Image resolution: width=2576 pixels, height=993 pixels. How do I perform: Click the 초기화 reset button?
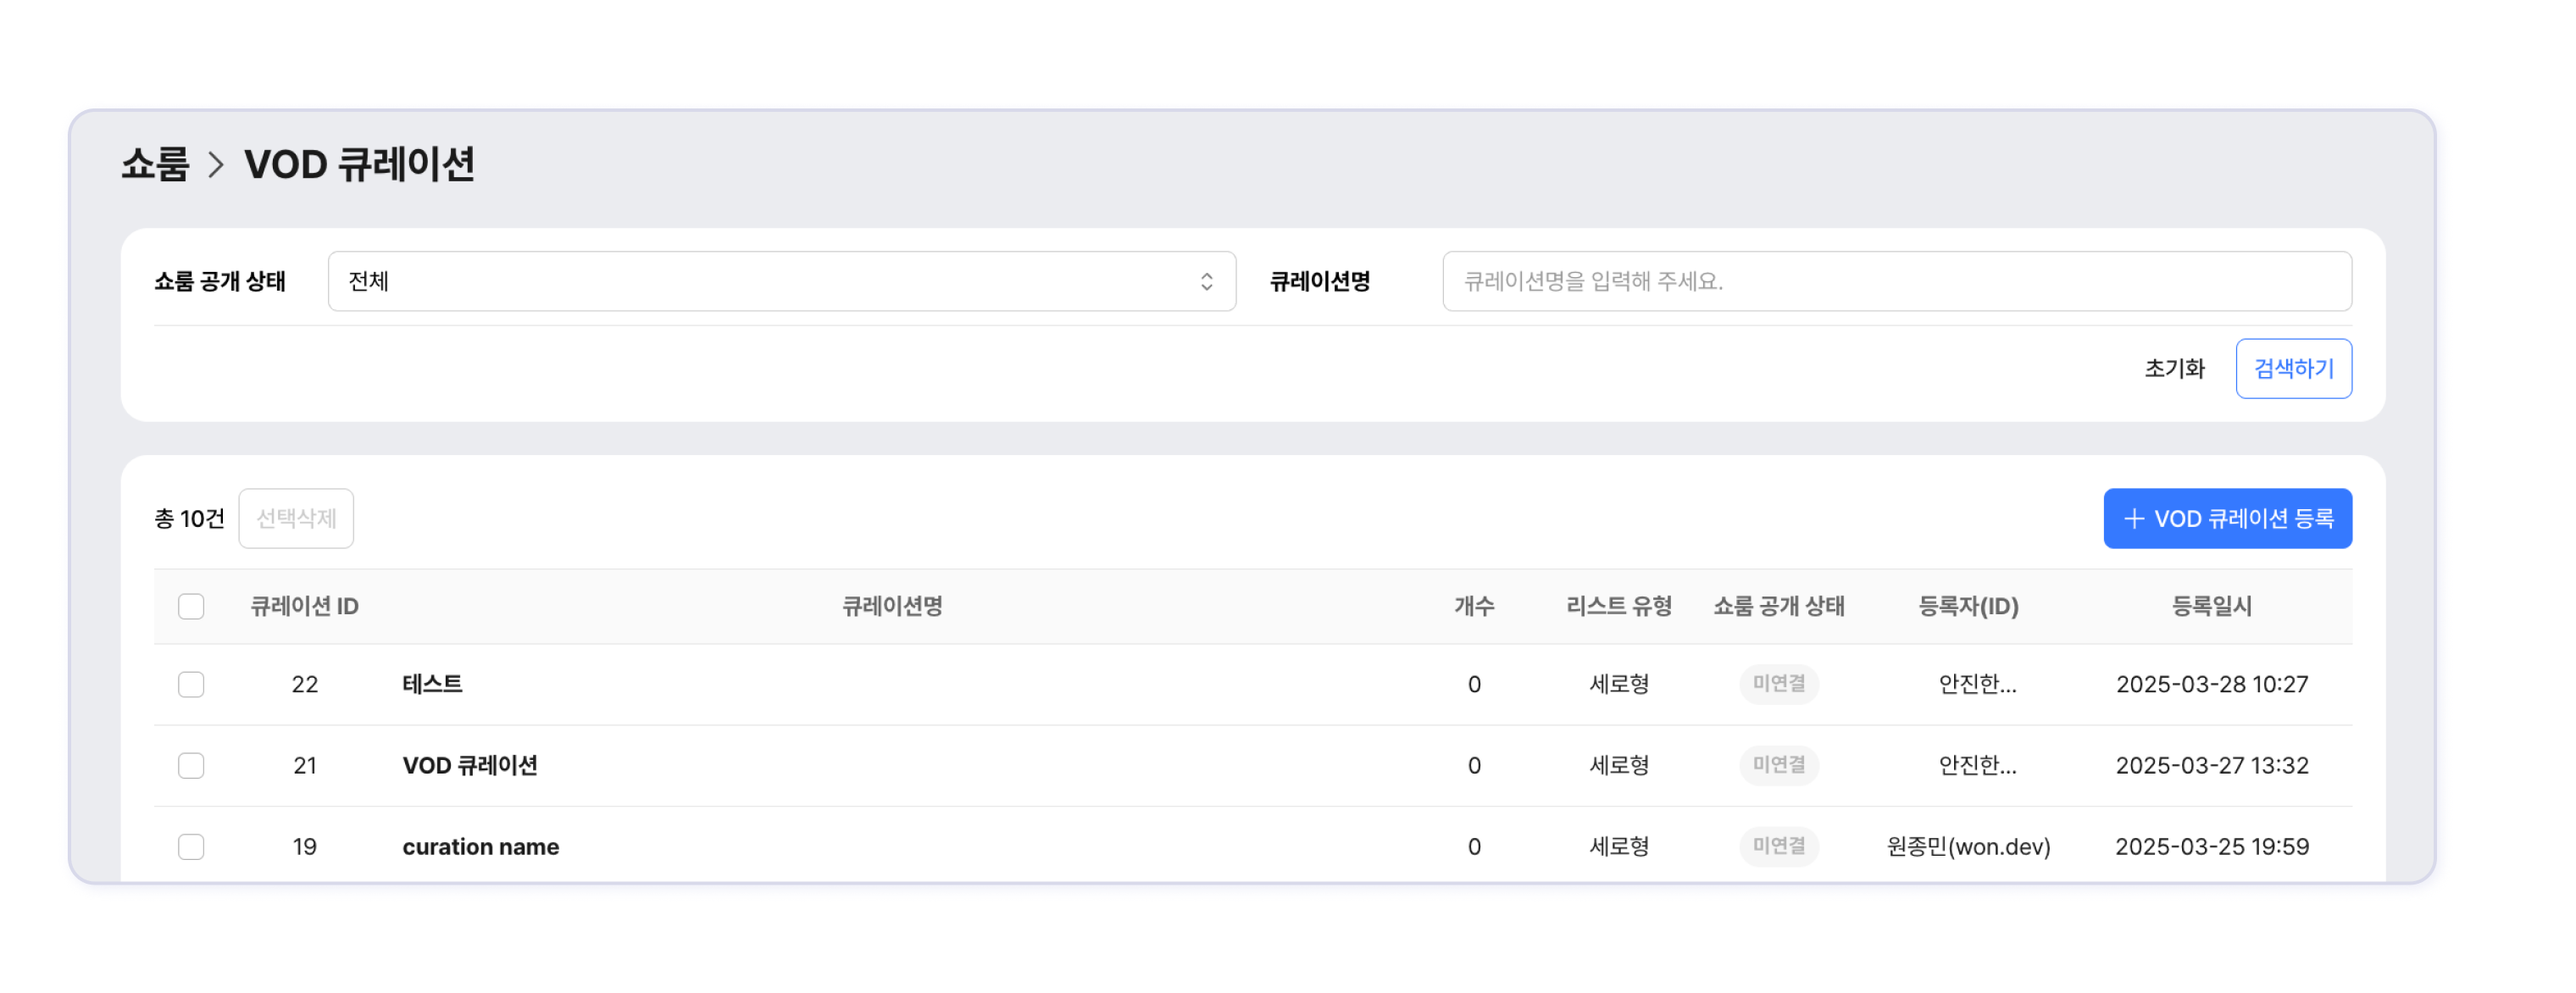[x=2174, y=368]
